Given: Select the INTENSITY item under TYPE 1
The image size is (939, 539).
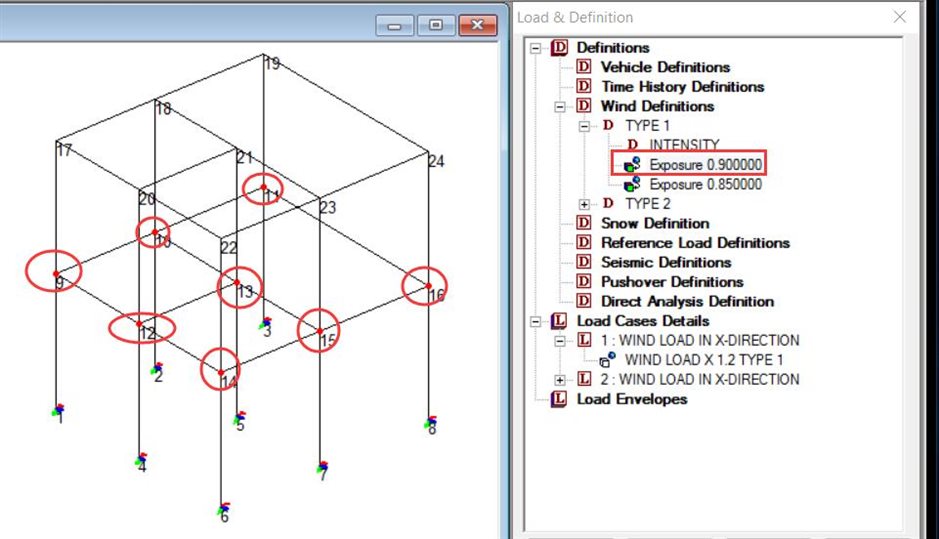Looking at the screenshot, I should [x=683, y=145].
